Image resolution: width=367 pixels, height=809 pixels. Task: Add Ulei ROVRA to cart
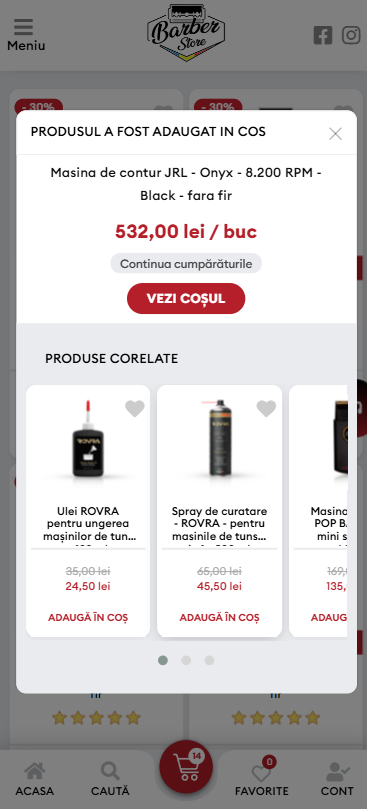pyautogui.click(x=88, y=618)
